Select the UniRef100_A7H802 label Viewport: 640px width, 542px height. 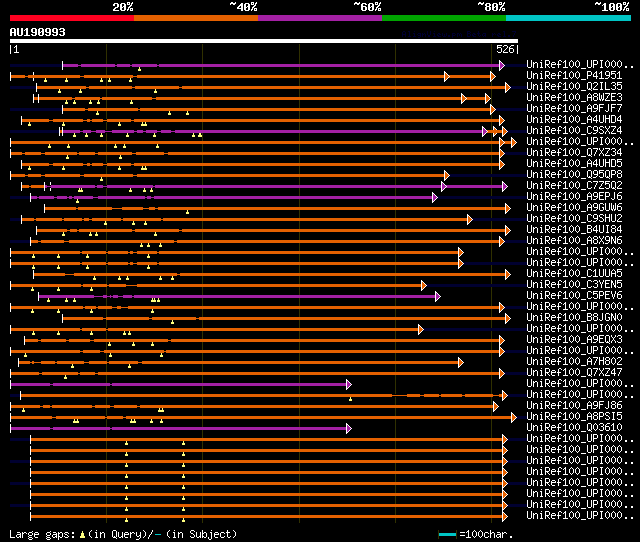pos(574,362)
